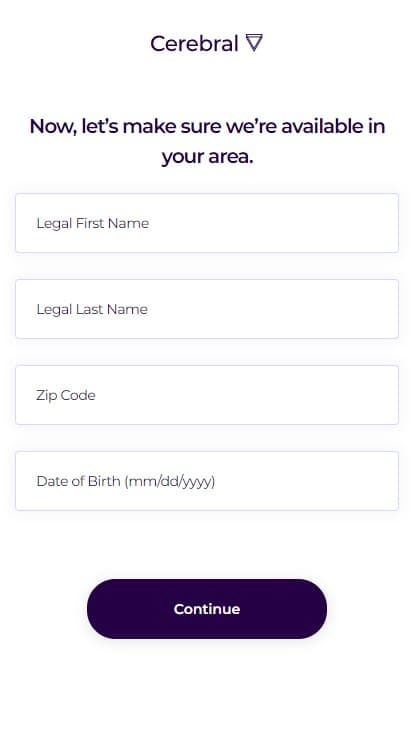Click the mm/dd/yyyy date format hint

point(170,482)
